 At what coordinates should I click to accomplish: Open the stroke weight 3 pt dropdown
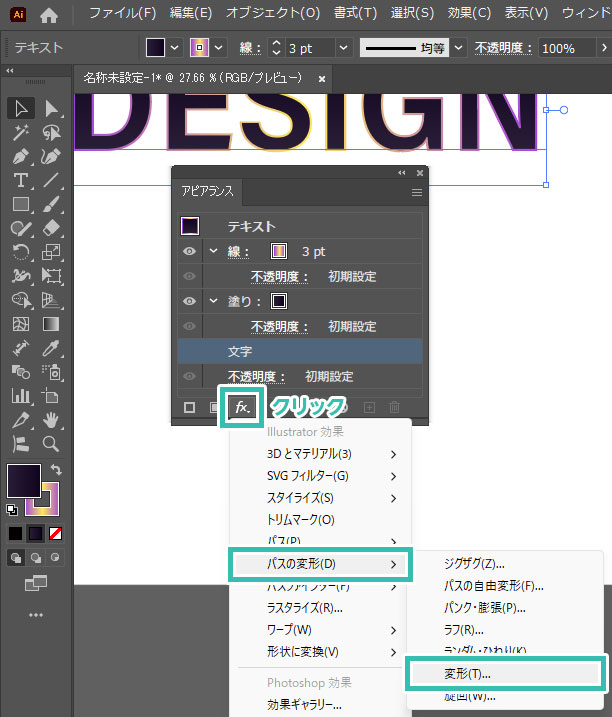tap(343, 48)
